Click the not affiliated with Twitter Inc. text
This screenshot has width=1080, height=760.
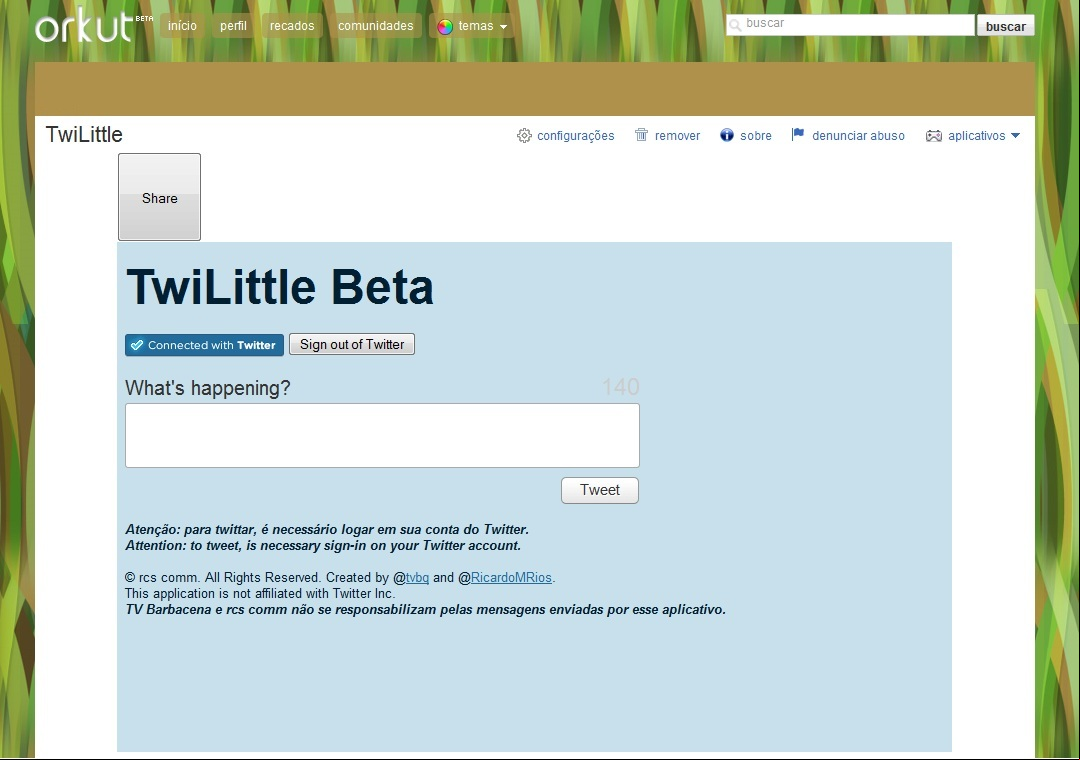pyautogui.click(x=260, y=593)
